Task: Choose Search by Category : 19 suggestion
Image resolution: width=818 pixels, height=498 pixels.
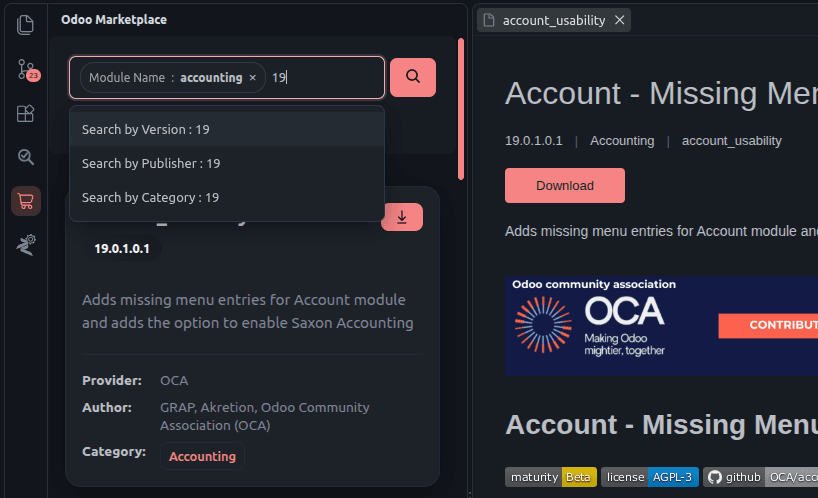Action: [227, 198]
